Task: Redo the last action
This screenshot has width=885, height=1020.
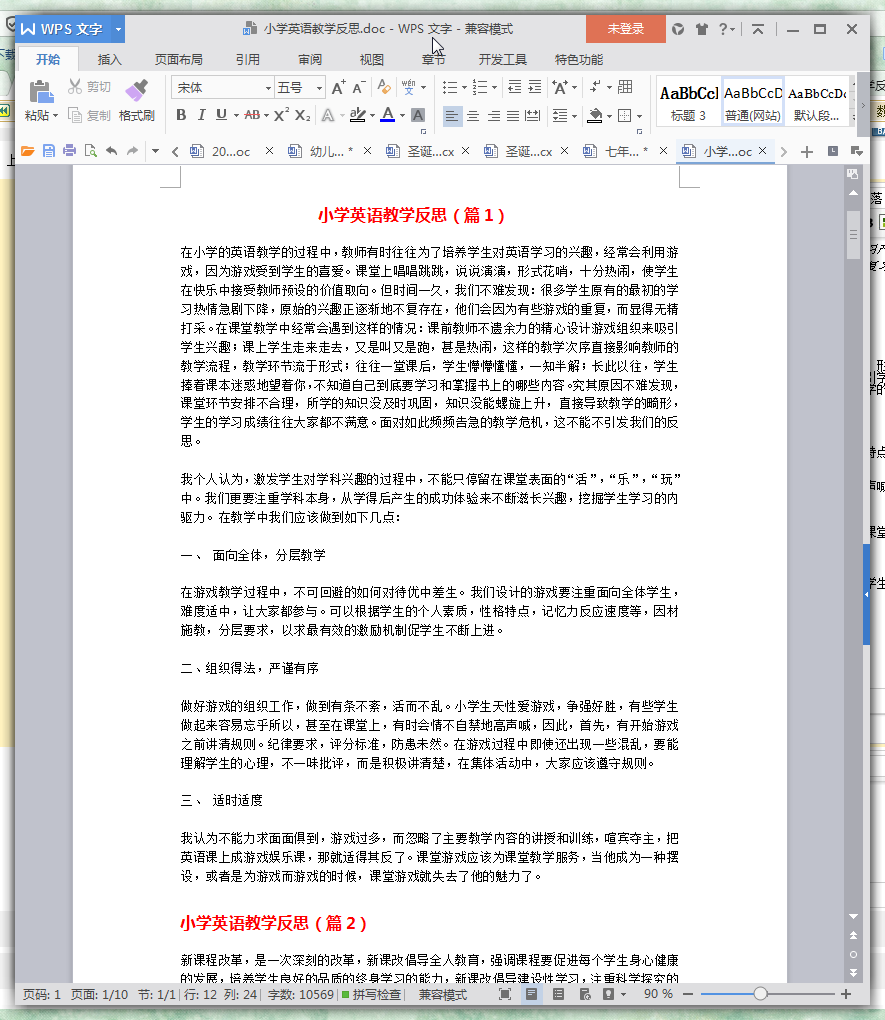Action: point(132,151)
